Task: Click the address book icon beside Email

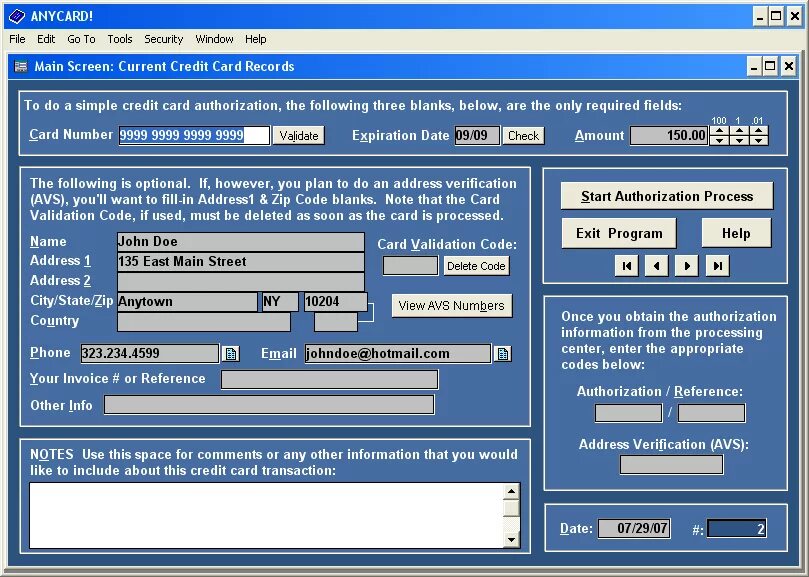Action: tap(503, 354)
